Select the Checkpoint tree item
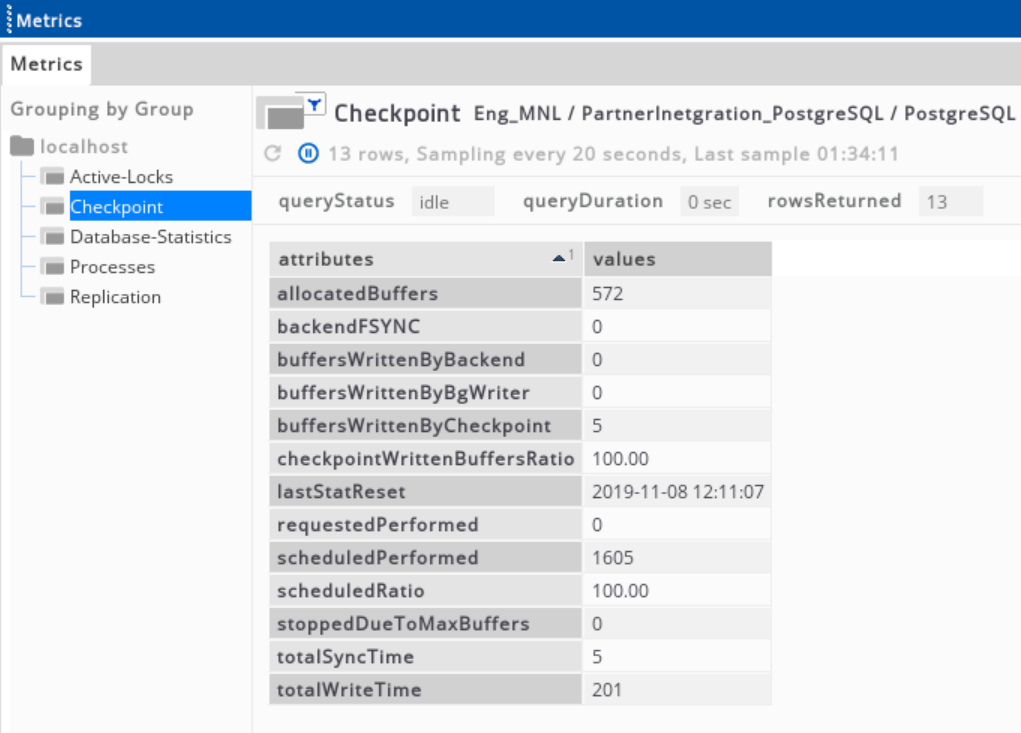The width and height of the screenshot is (1021, 733). (116, 207)
